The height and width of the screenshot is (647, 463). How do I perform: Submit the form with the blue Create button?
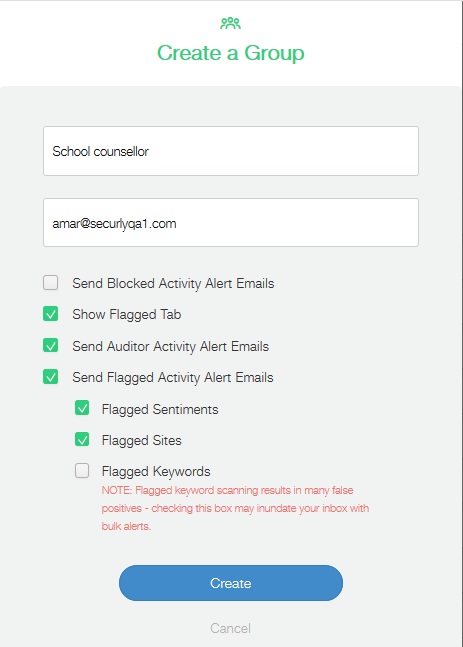pos(231,583)
